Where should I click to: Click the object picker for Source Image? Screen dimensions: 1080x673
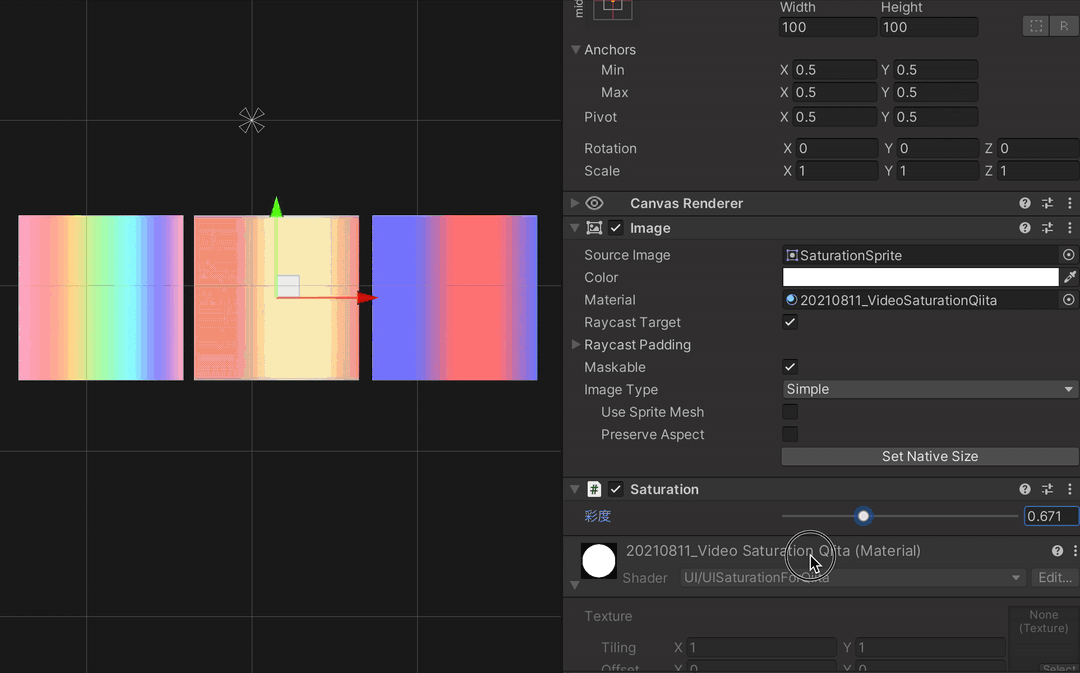(1068, 254)
